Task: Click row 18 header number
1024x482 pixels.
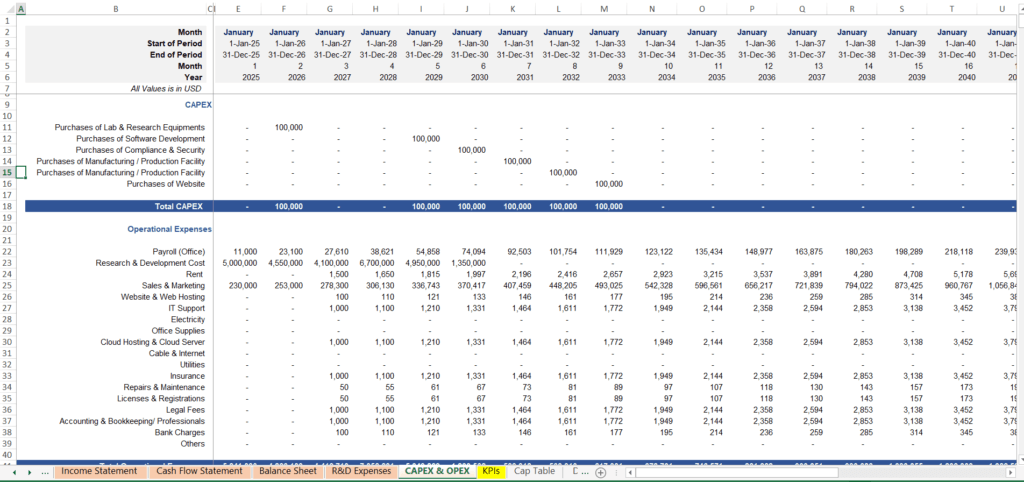Action: pos(7,206)
